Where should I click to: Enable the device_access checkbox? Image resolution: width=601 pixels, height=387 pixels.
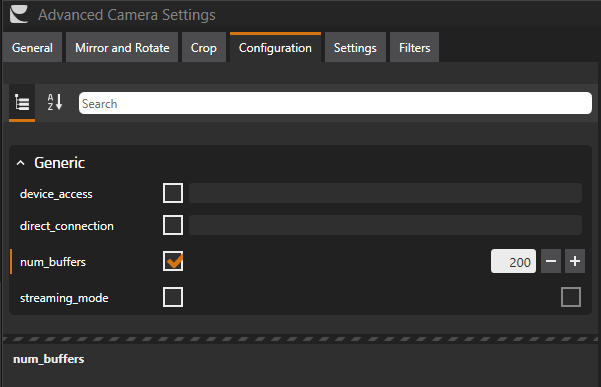(173, 193)
